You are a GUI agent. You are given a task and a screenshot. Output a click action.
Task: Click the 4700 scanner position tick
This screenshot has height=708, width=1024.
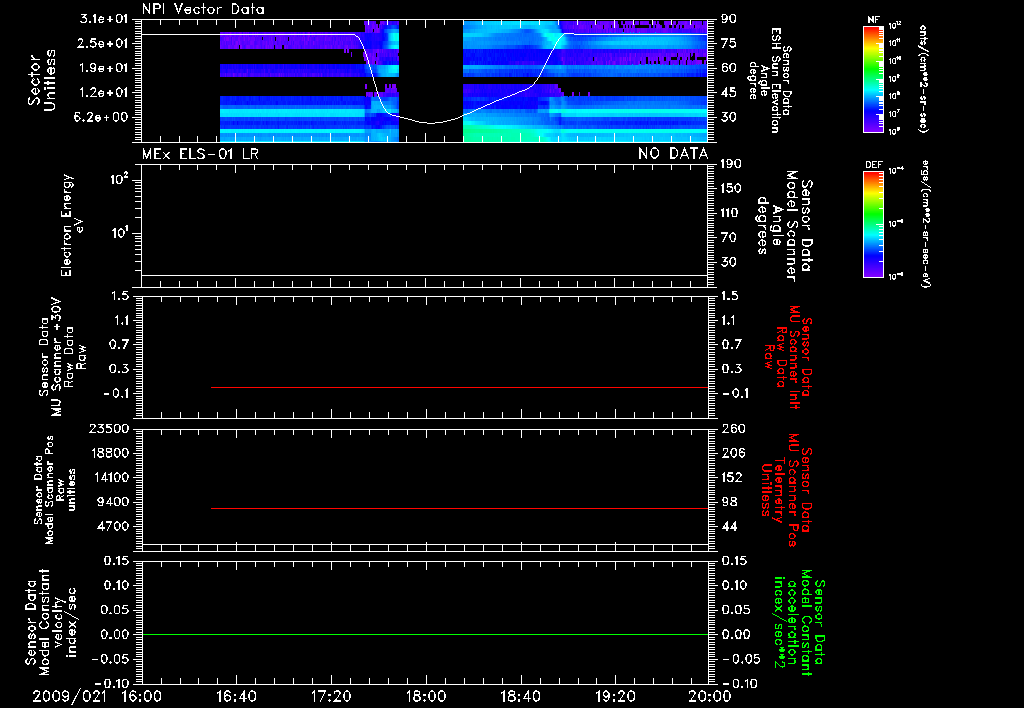click(x=113, y=526)
